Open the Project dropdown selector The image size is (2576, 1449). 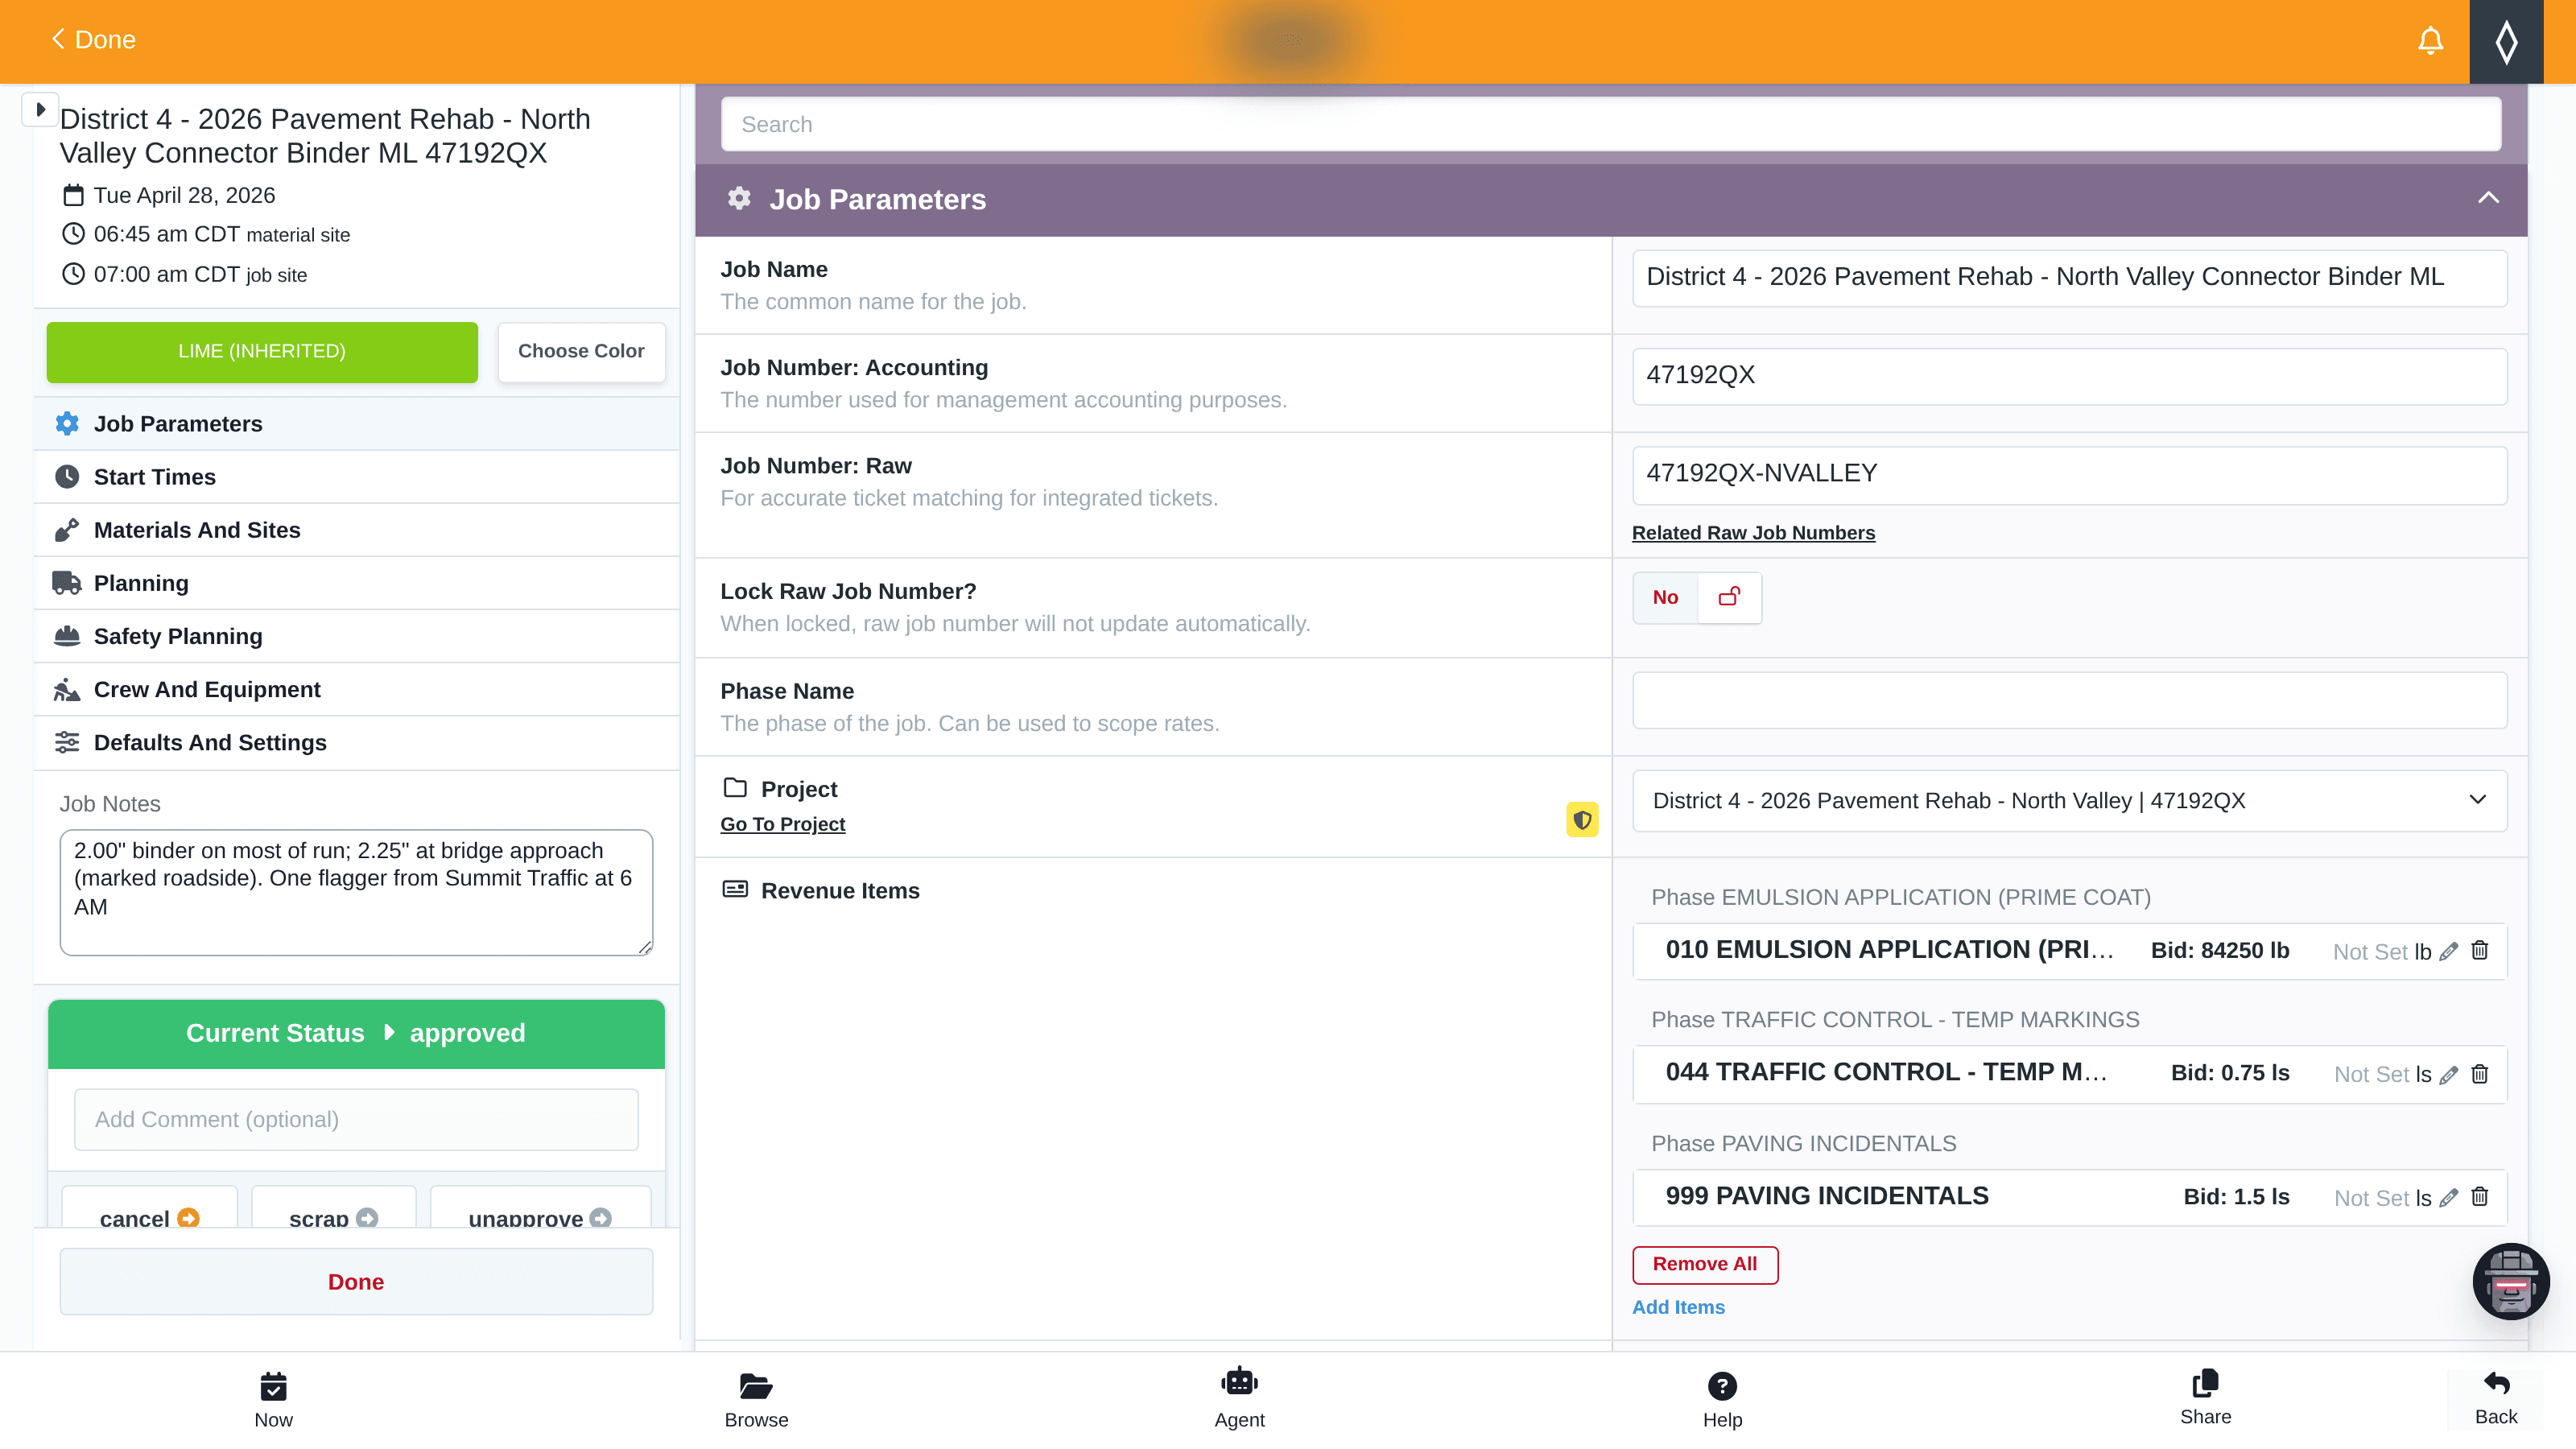click(x=2069, y=801)
